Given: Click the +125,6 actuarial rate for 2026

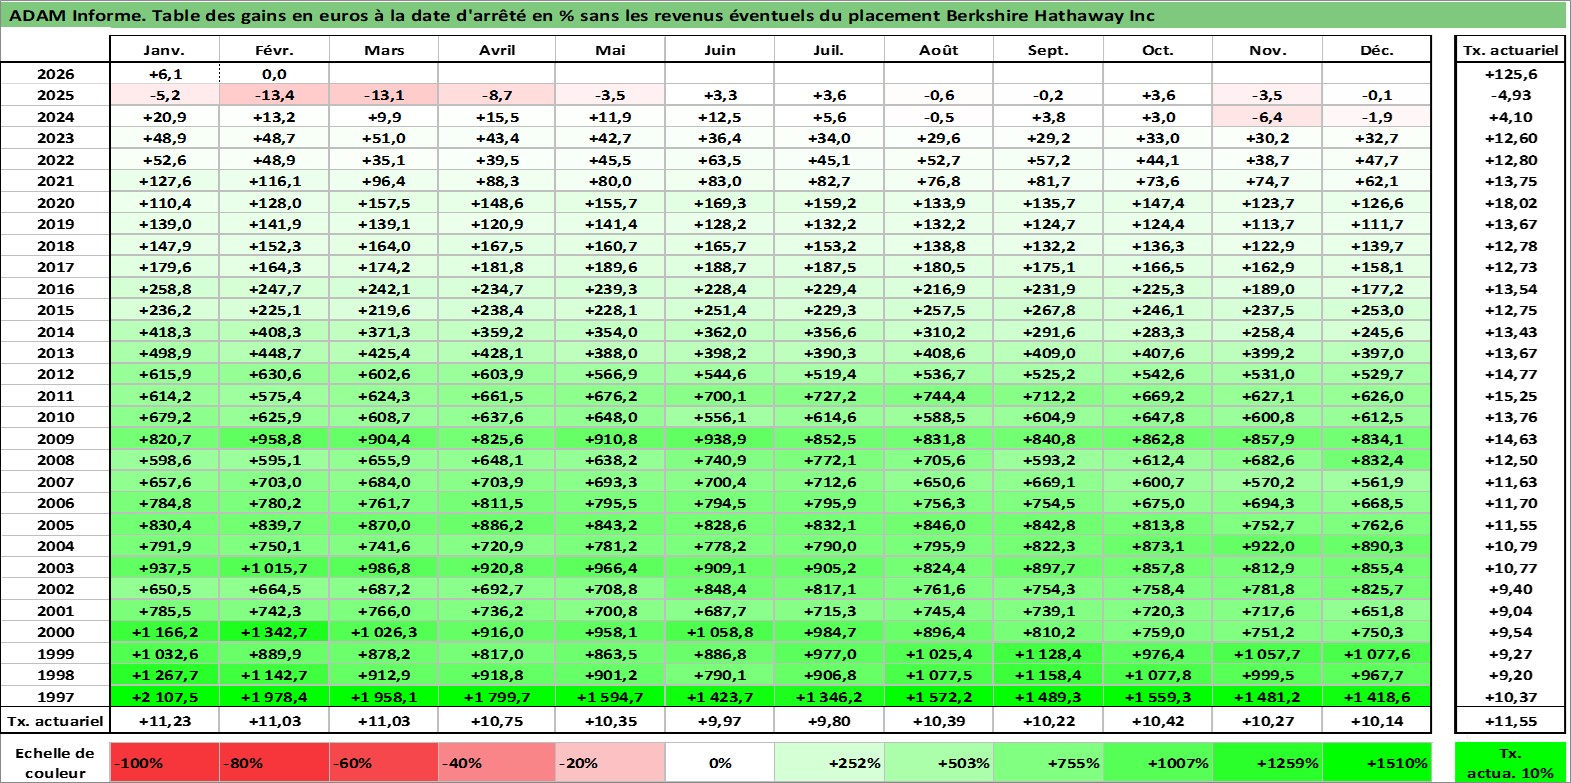Looking at the screenshot, I should (1510, 74).
